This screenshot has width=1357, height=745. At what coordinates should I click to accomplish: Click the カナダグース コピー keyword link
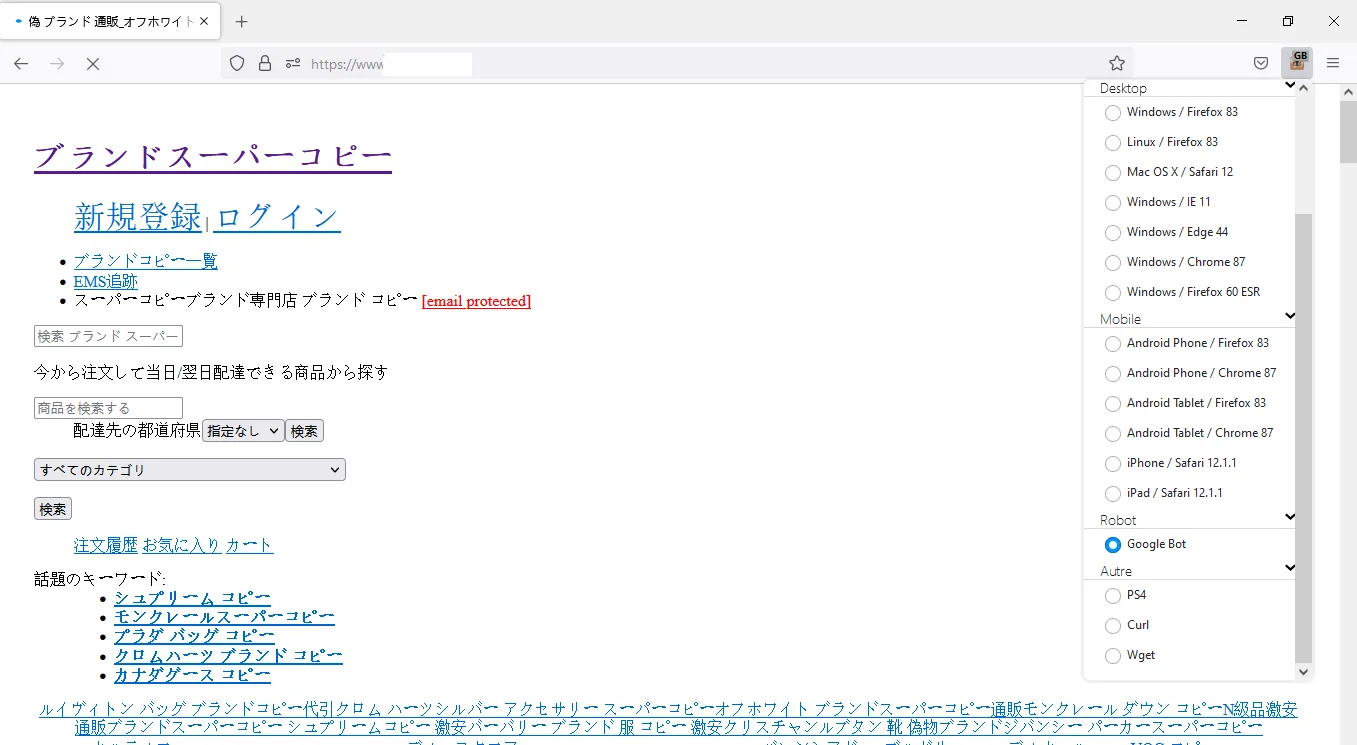pyautogui.click(x=192, y=675)
